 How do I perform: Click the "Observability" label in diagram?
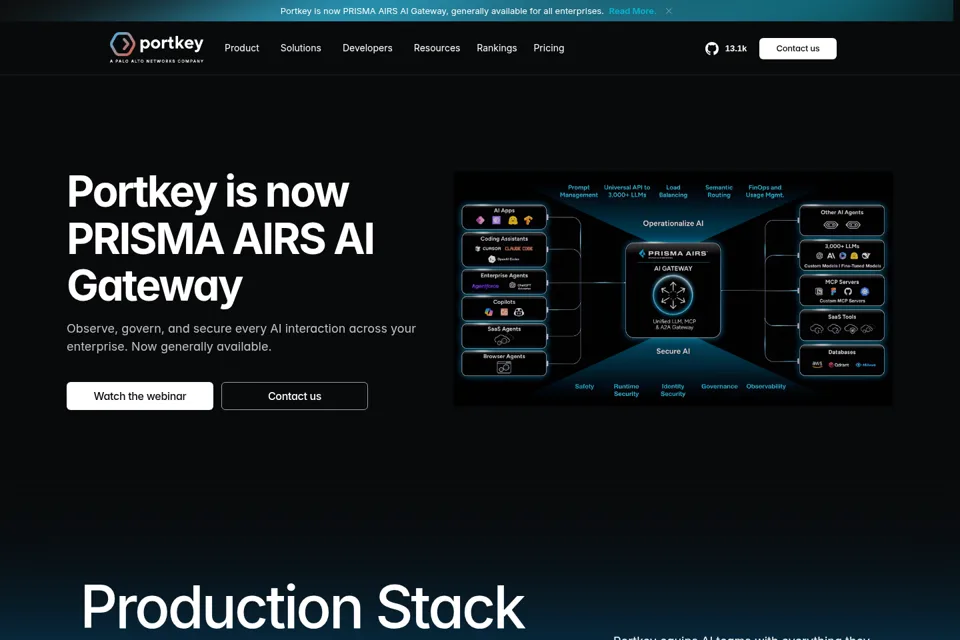coord(766,386)
